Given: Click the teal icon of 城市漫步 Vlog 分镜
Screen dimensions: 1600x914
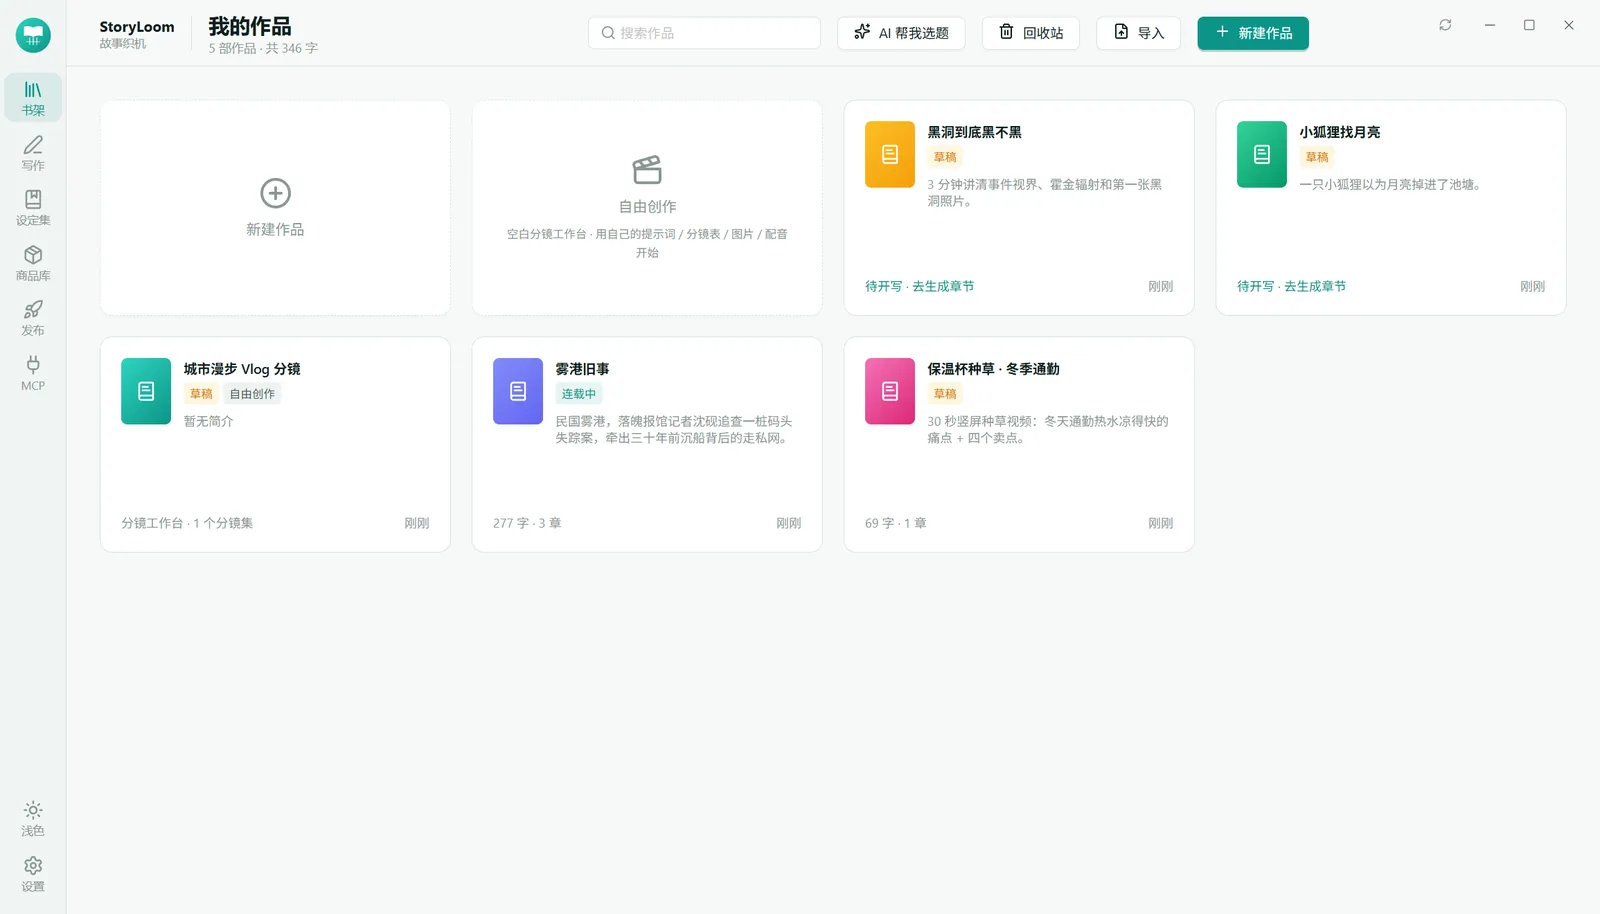Looking at the screenshot, I should tap(146, 391).
